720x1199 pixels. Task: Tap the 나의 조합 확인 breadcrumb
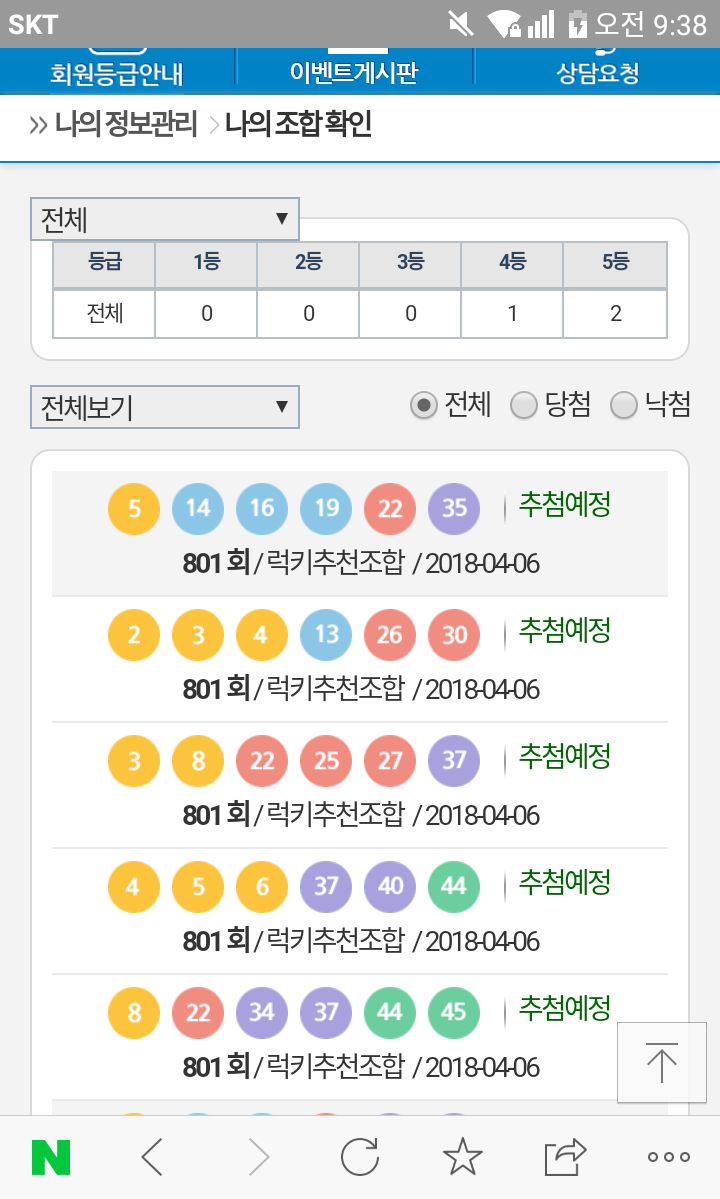pyautogui.click(x=298, y=125)
